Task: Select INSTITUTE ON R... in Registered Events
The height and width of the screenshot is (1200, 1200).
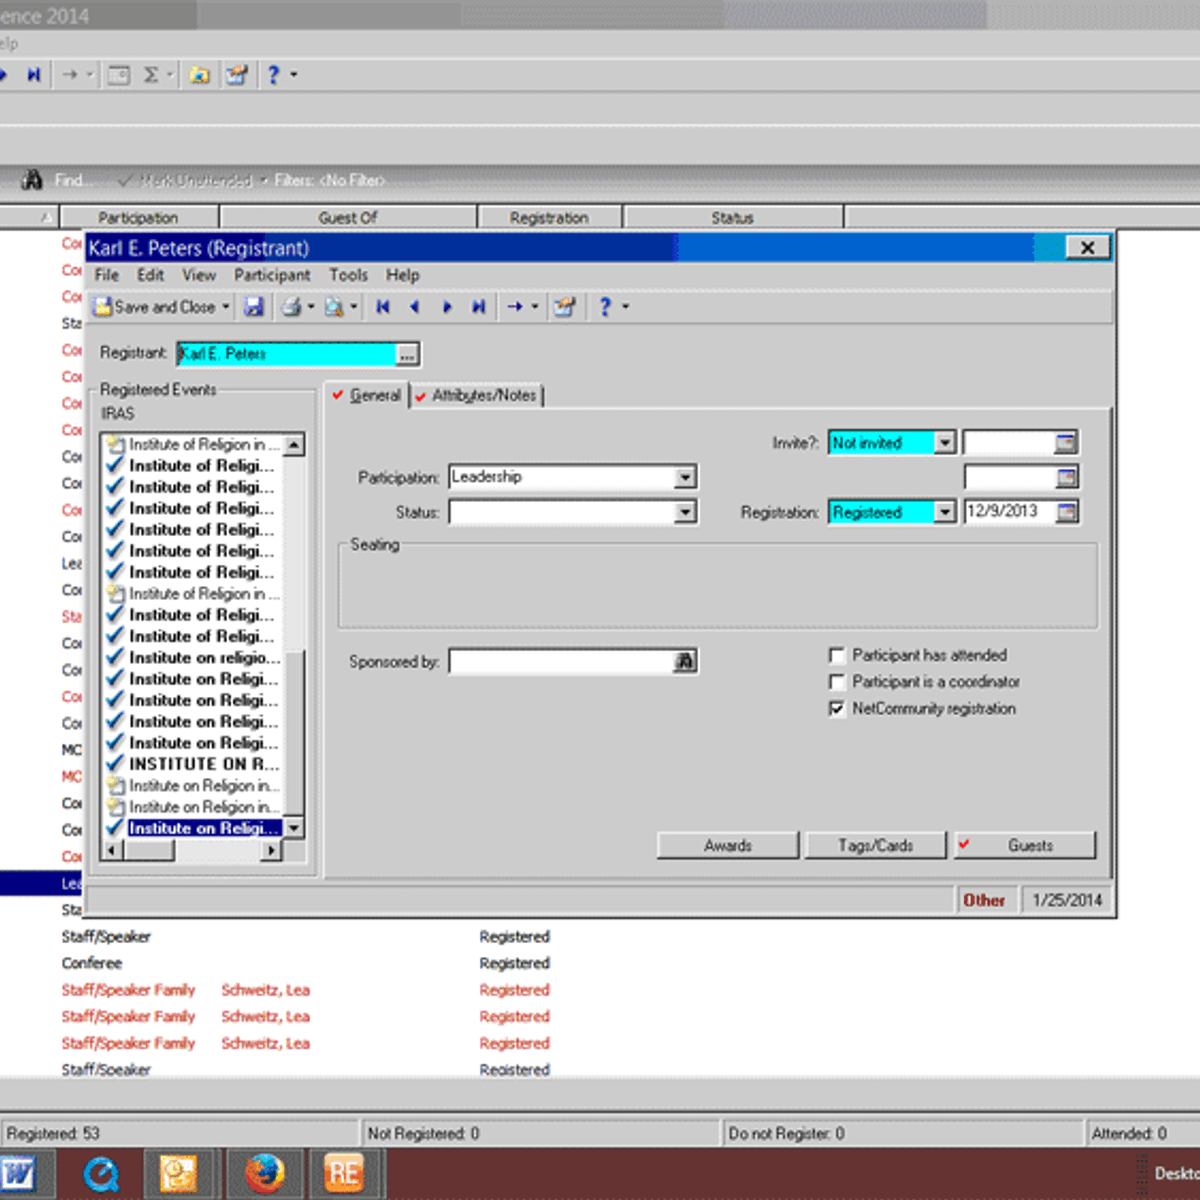Action: 204,764
